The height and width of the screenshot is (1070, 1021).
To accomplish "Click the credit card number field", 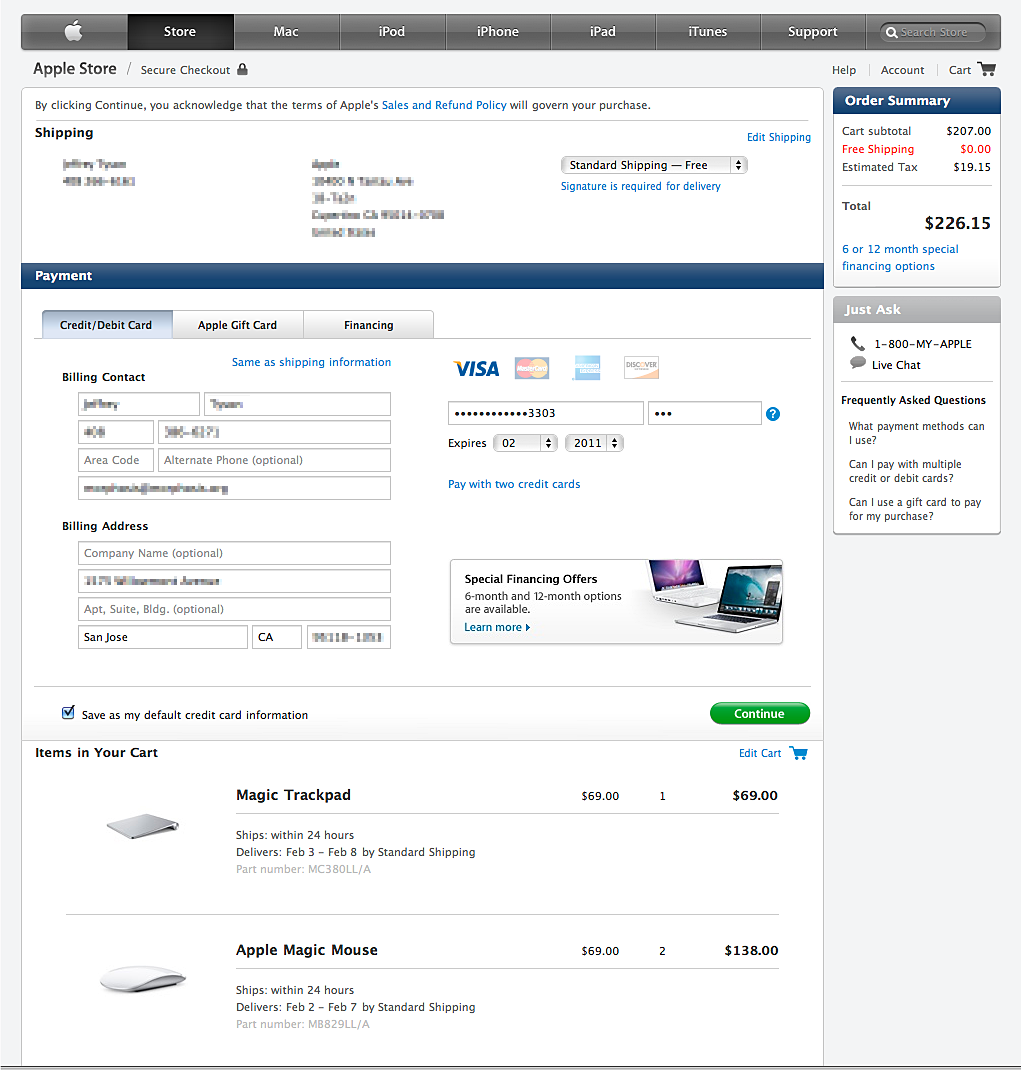I will (x=545, y=413).
